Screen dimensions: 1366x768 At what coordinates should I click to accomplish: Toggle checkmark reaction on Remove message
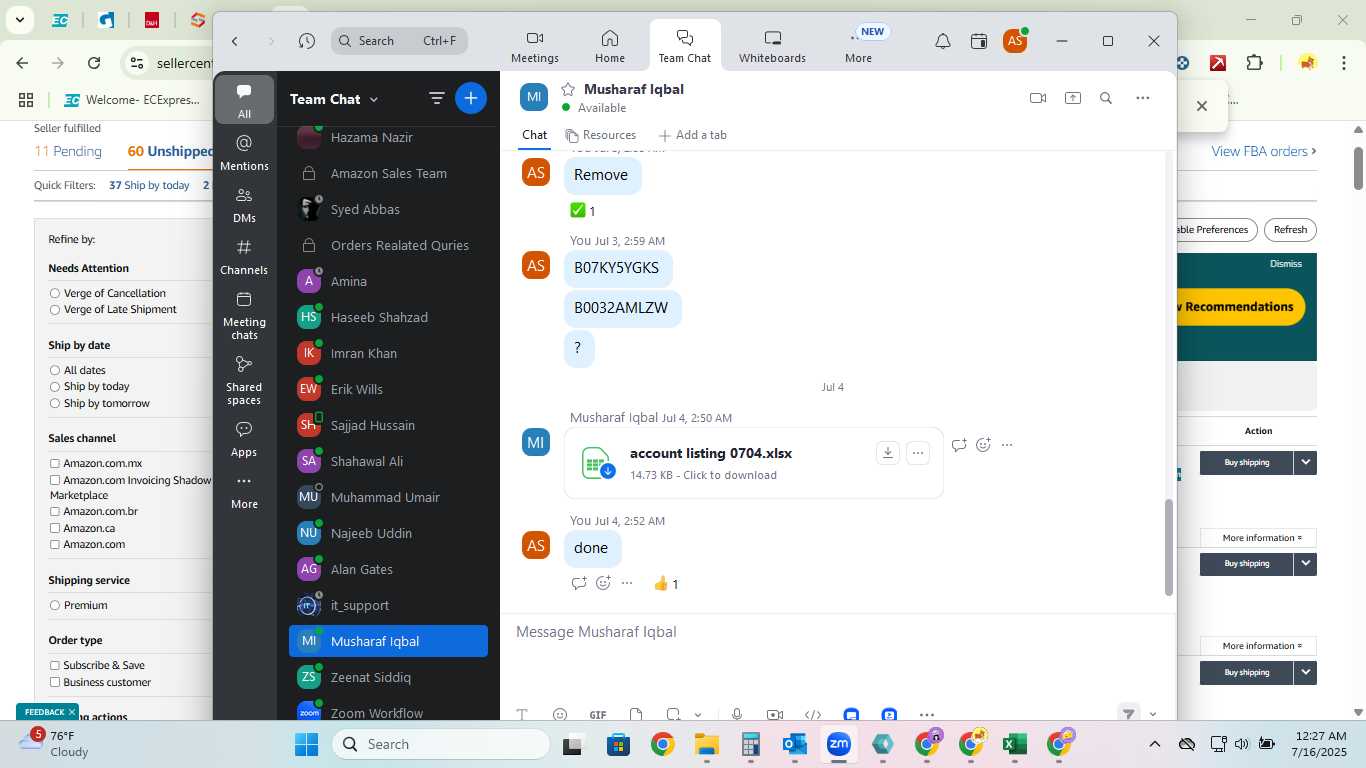point(583,211)
